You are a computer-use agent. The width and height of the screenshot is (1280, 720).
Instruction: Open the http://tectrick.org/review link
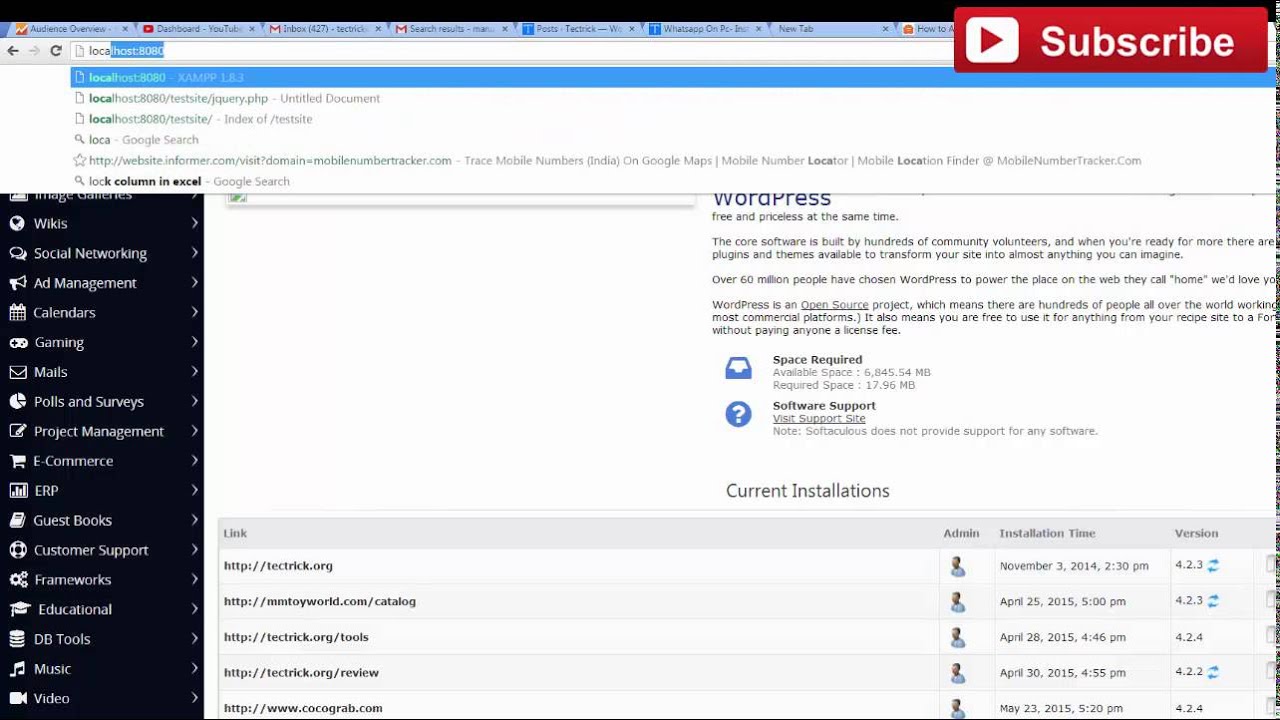301,673
